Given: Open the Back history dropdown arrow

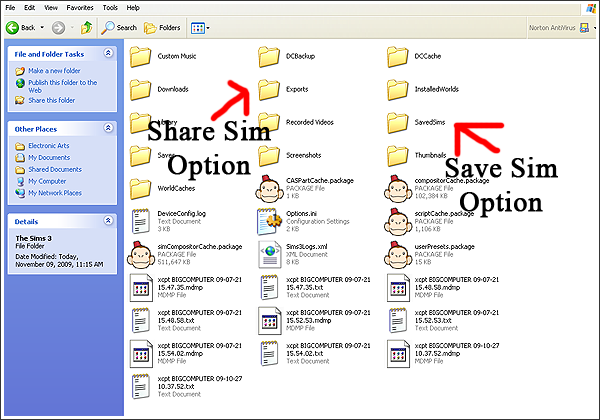Looking at the screenshot, I should pos(42,28).
